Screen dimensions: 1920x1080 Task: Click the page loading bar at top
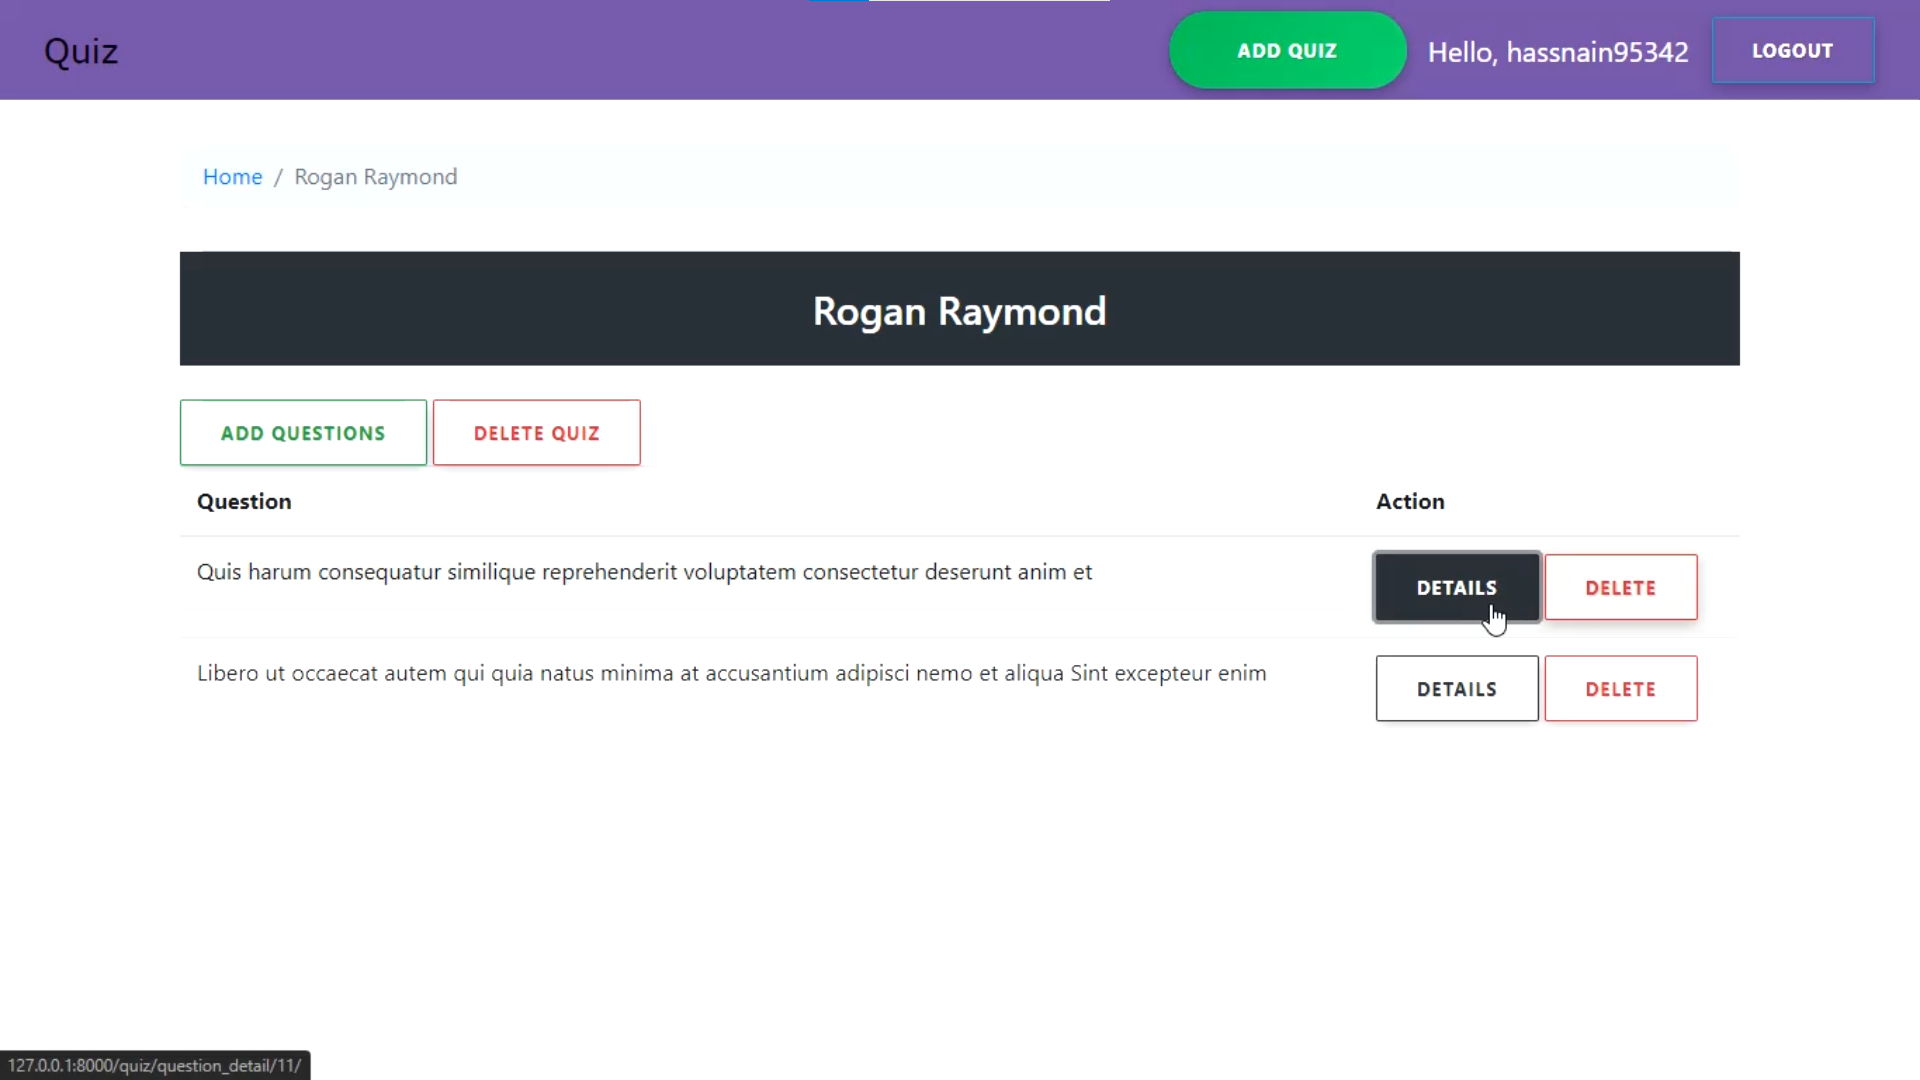click(958, 1)
